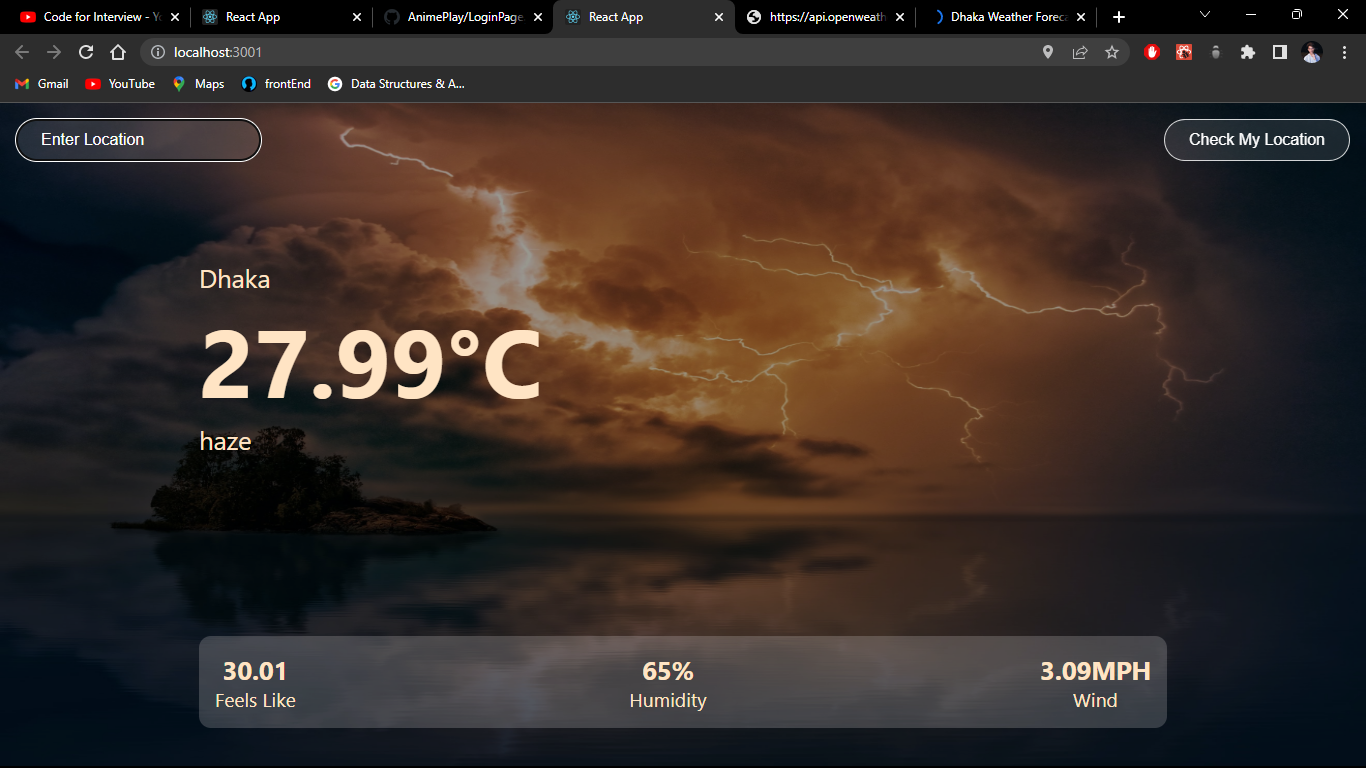
Task: Reload the localhost:3001 page
Action: 85,51
